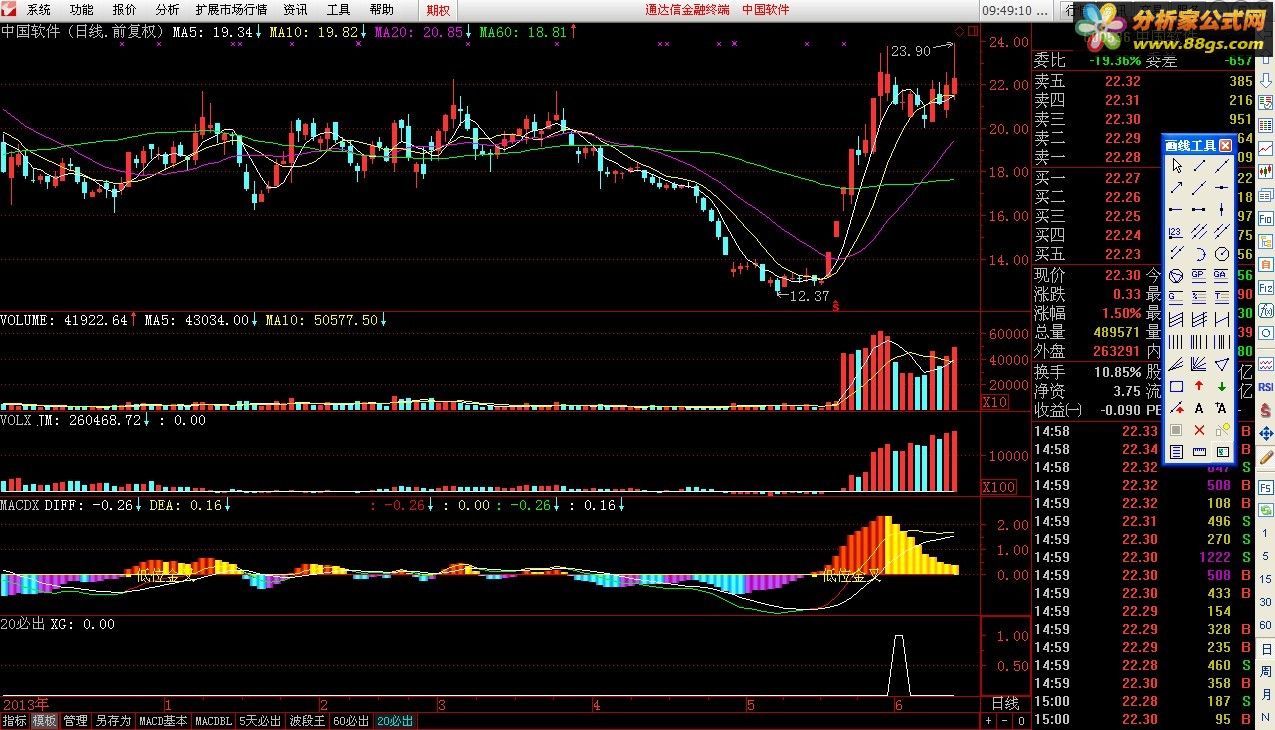Switch to the MACDBL template
The width and height of the screenshot is (1275, 730).
[x=213, y=721]
